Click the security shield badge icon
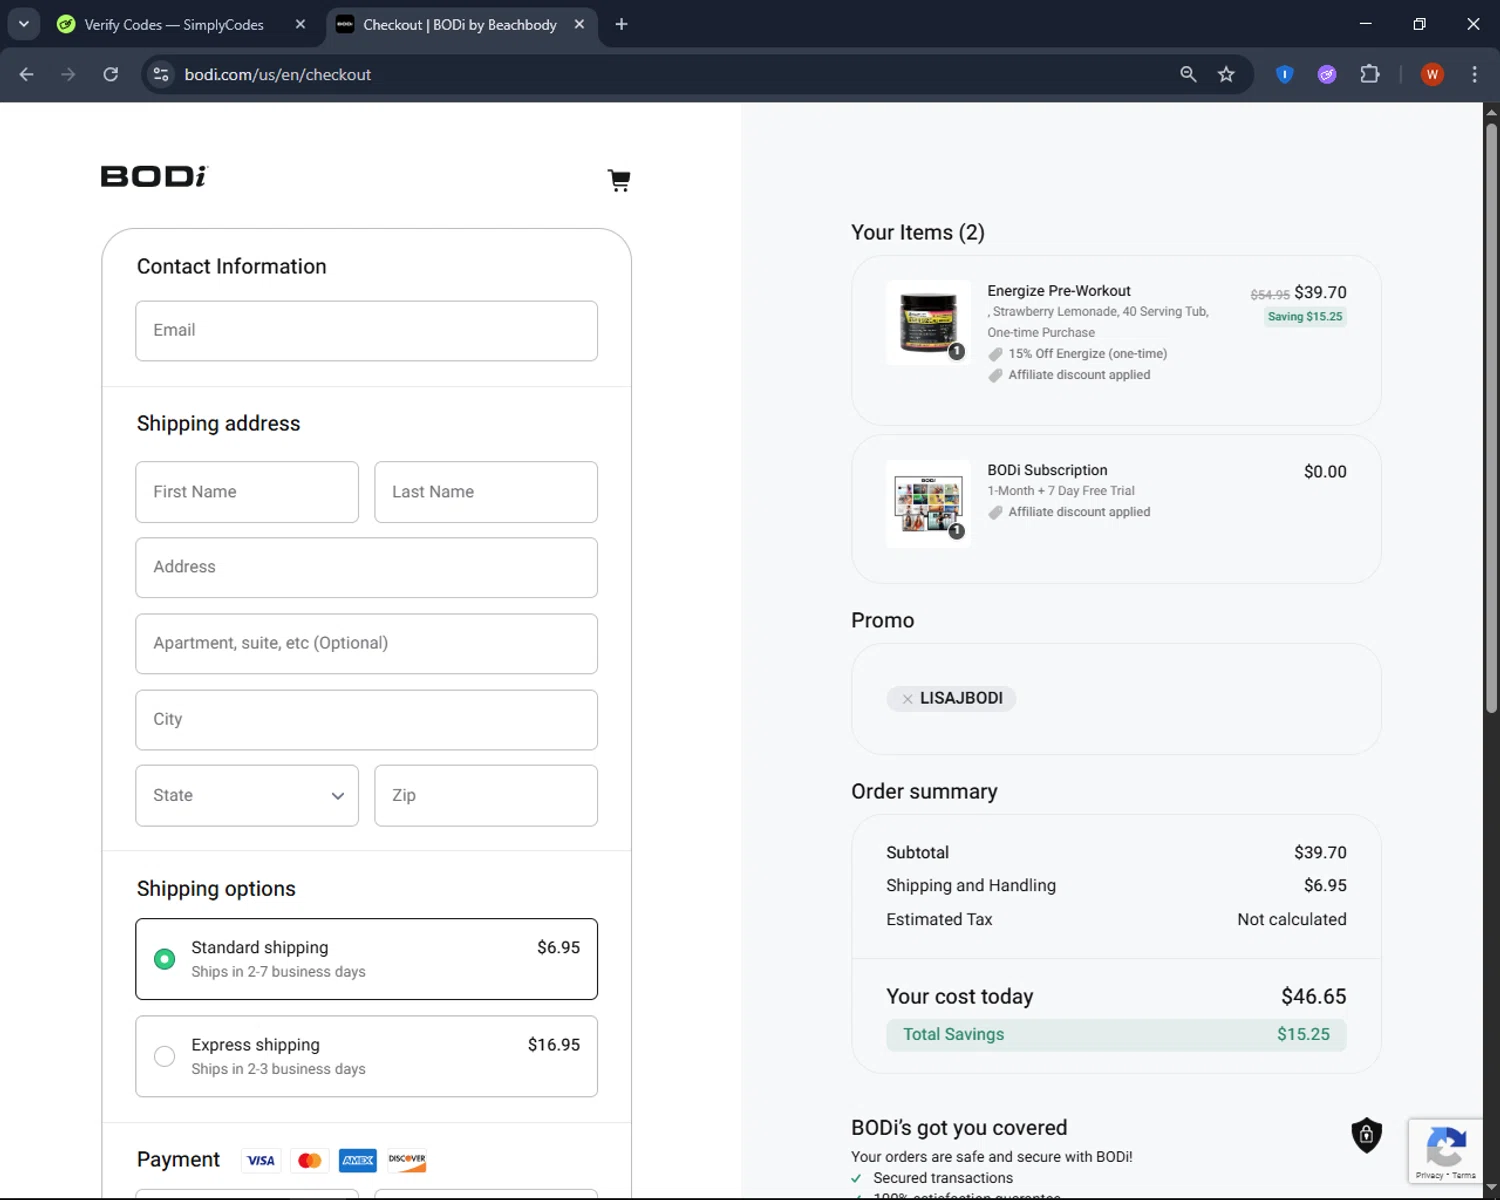The height and width of the screenshot is (1200, 1500). click(1366, 1135)
